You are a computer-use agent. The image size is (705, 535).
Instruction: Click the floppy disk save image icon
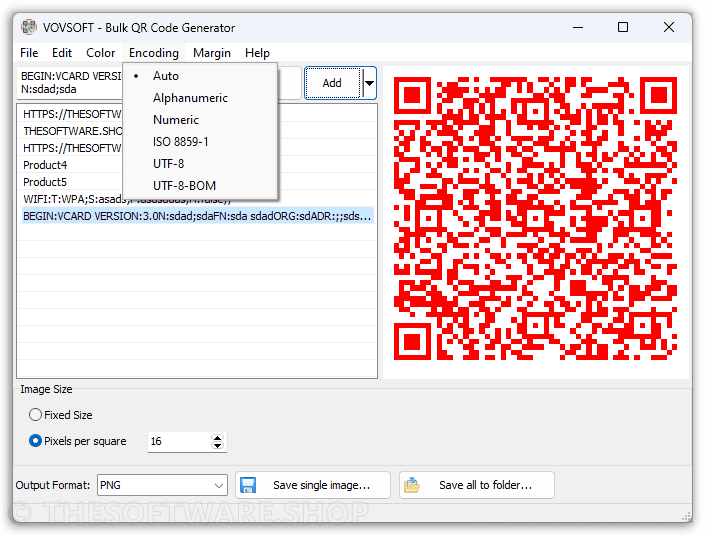point(248,485)
